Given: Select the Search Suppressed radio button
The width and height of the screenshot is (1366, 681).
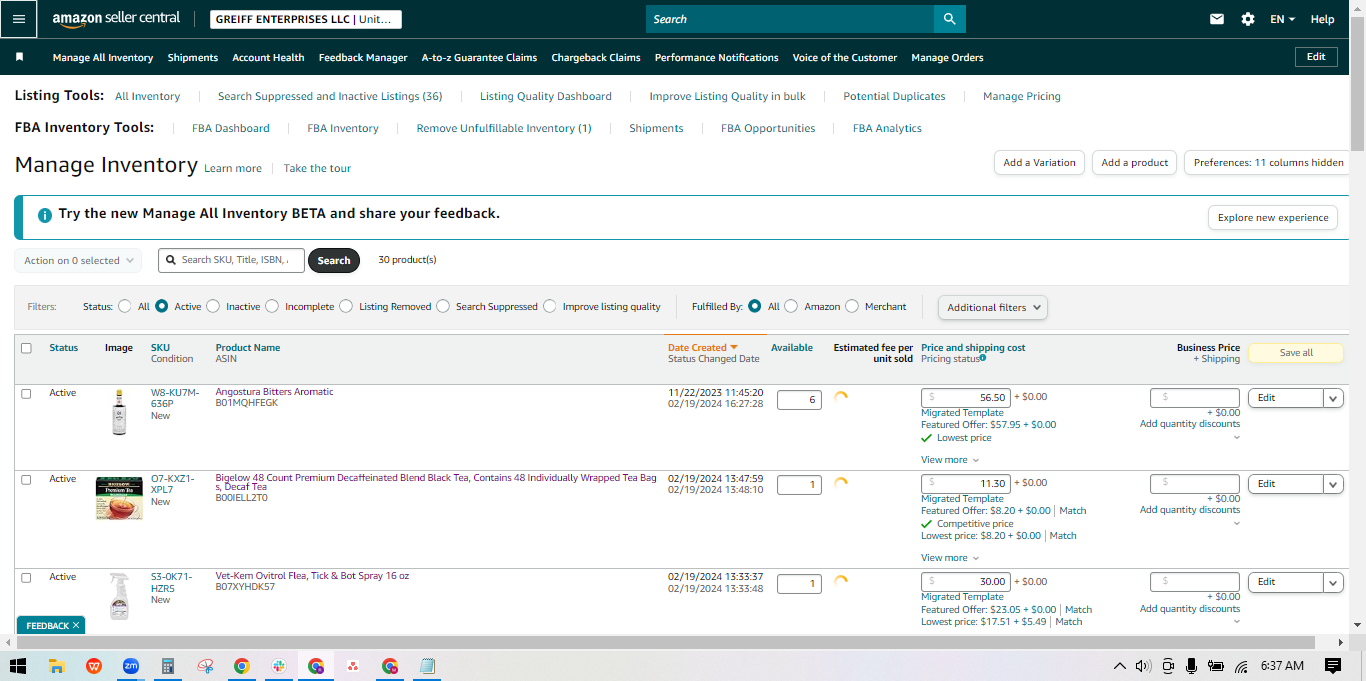Looking at the screenshot, I should tap(443, 307).
